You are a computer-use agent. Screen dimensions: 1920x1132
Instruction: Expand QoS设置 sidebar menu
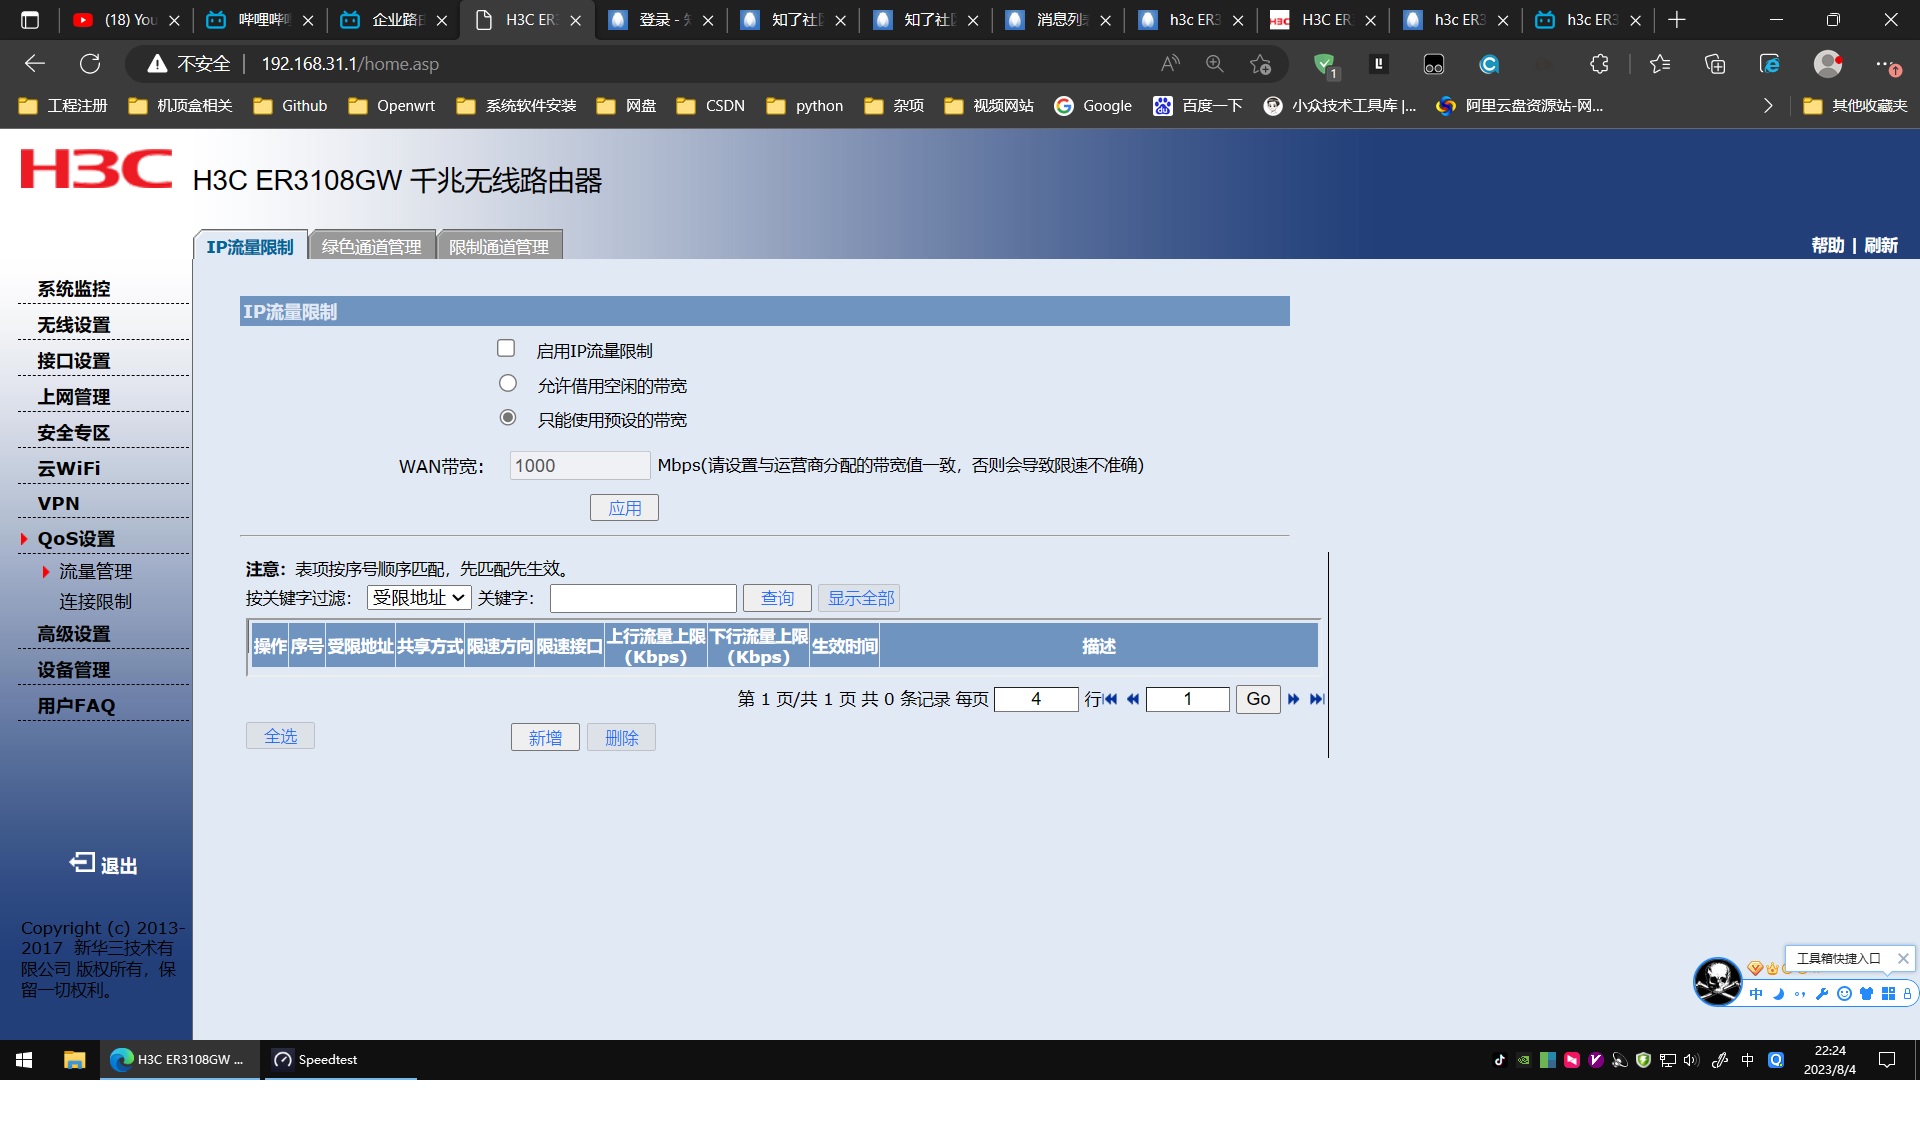tap(76, 539)
